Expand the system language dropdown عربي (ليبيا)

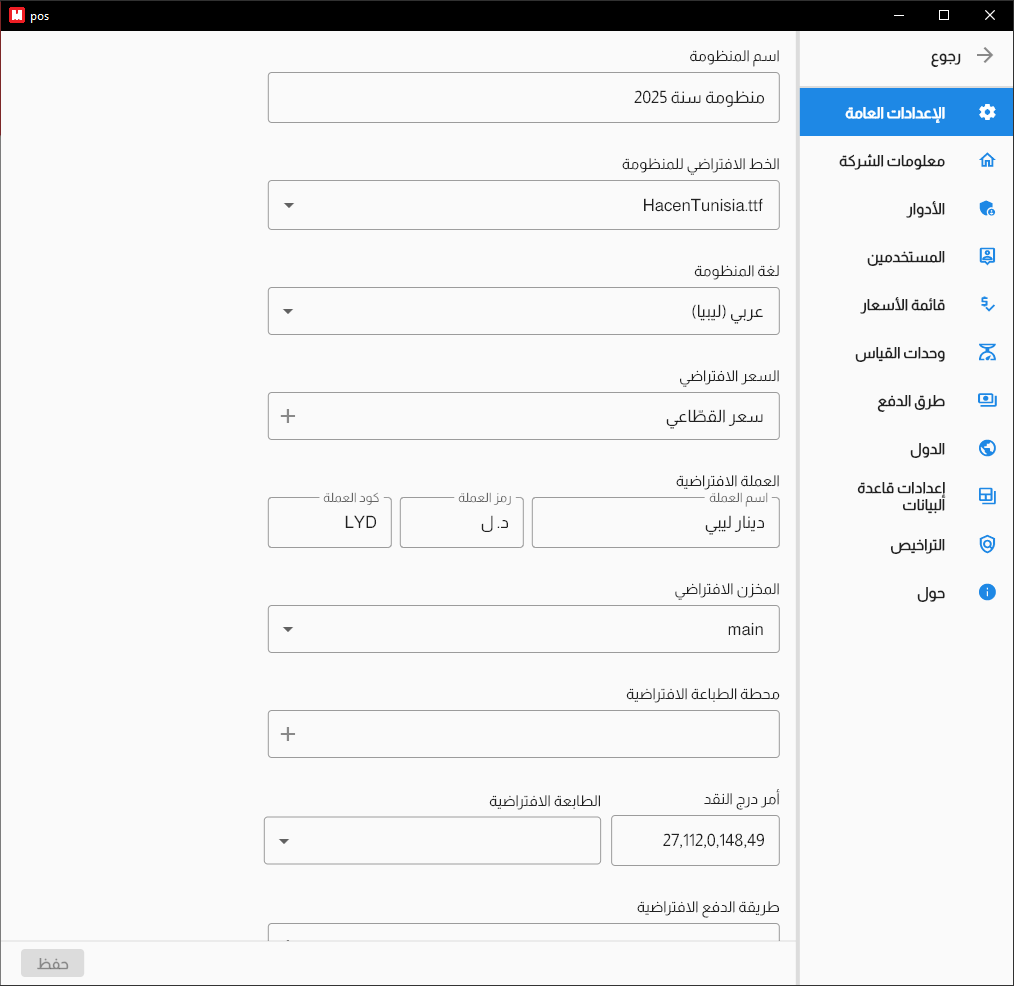tap(290, 311)
